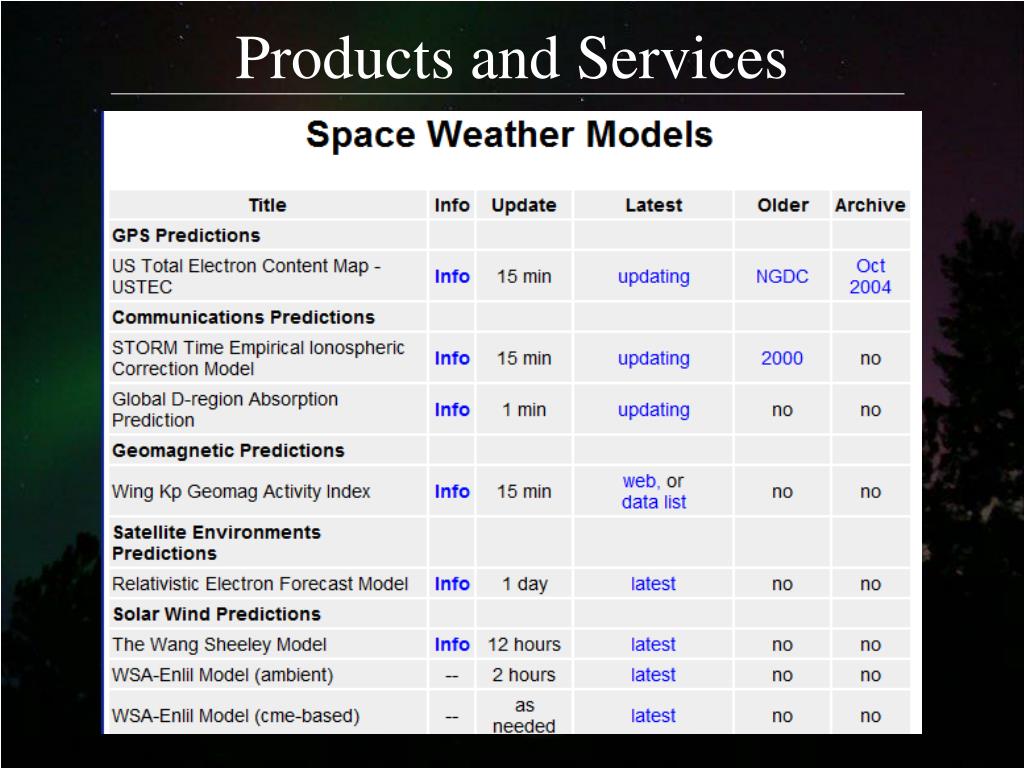Open the Oct 2004 archive link
This screenshot has width=1024, height=768.
click(x=870, y=276)
